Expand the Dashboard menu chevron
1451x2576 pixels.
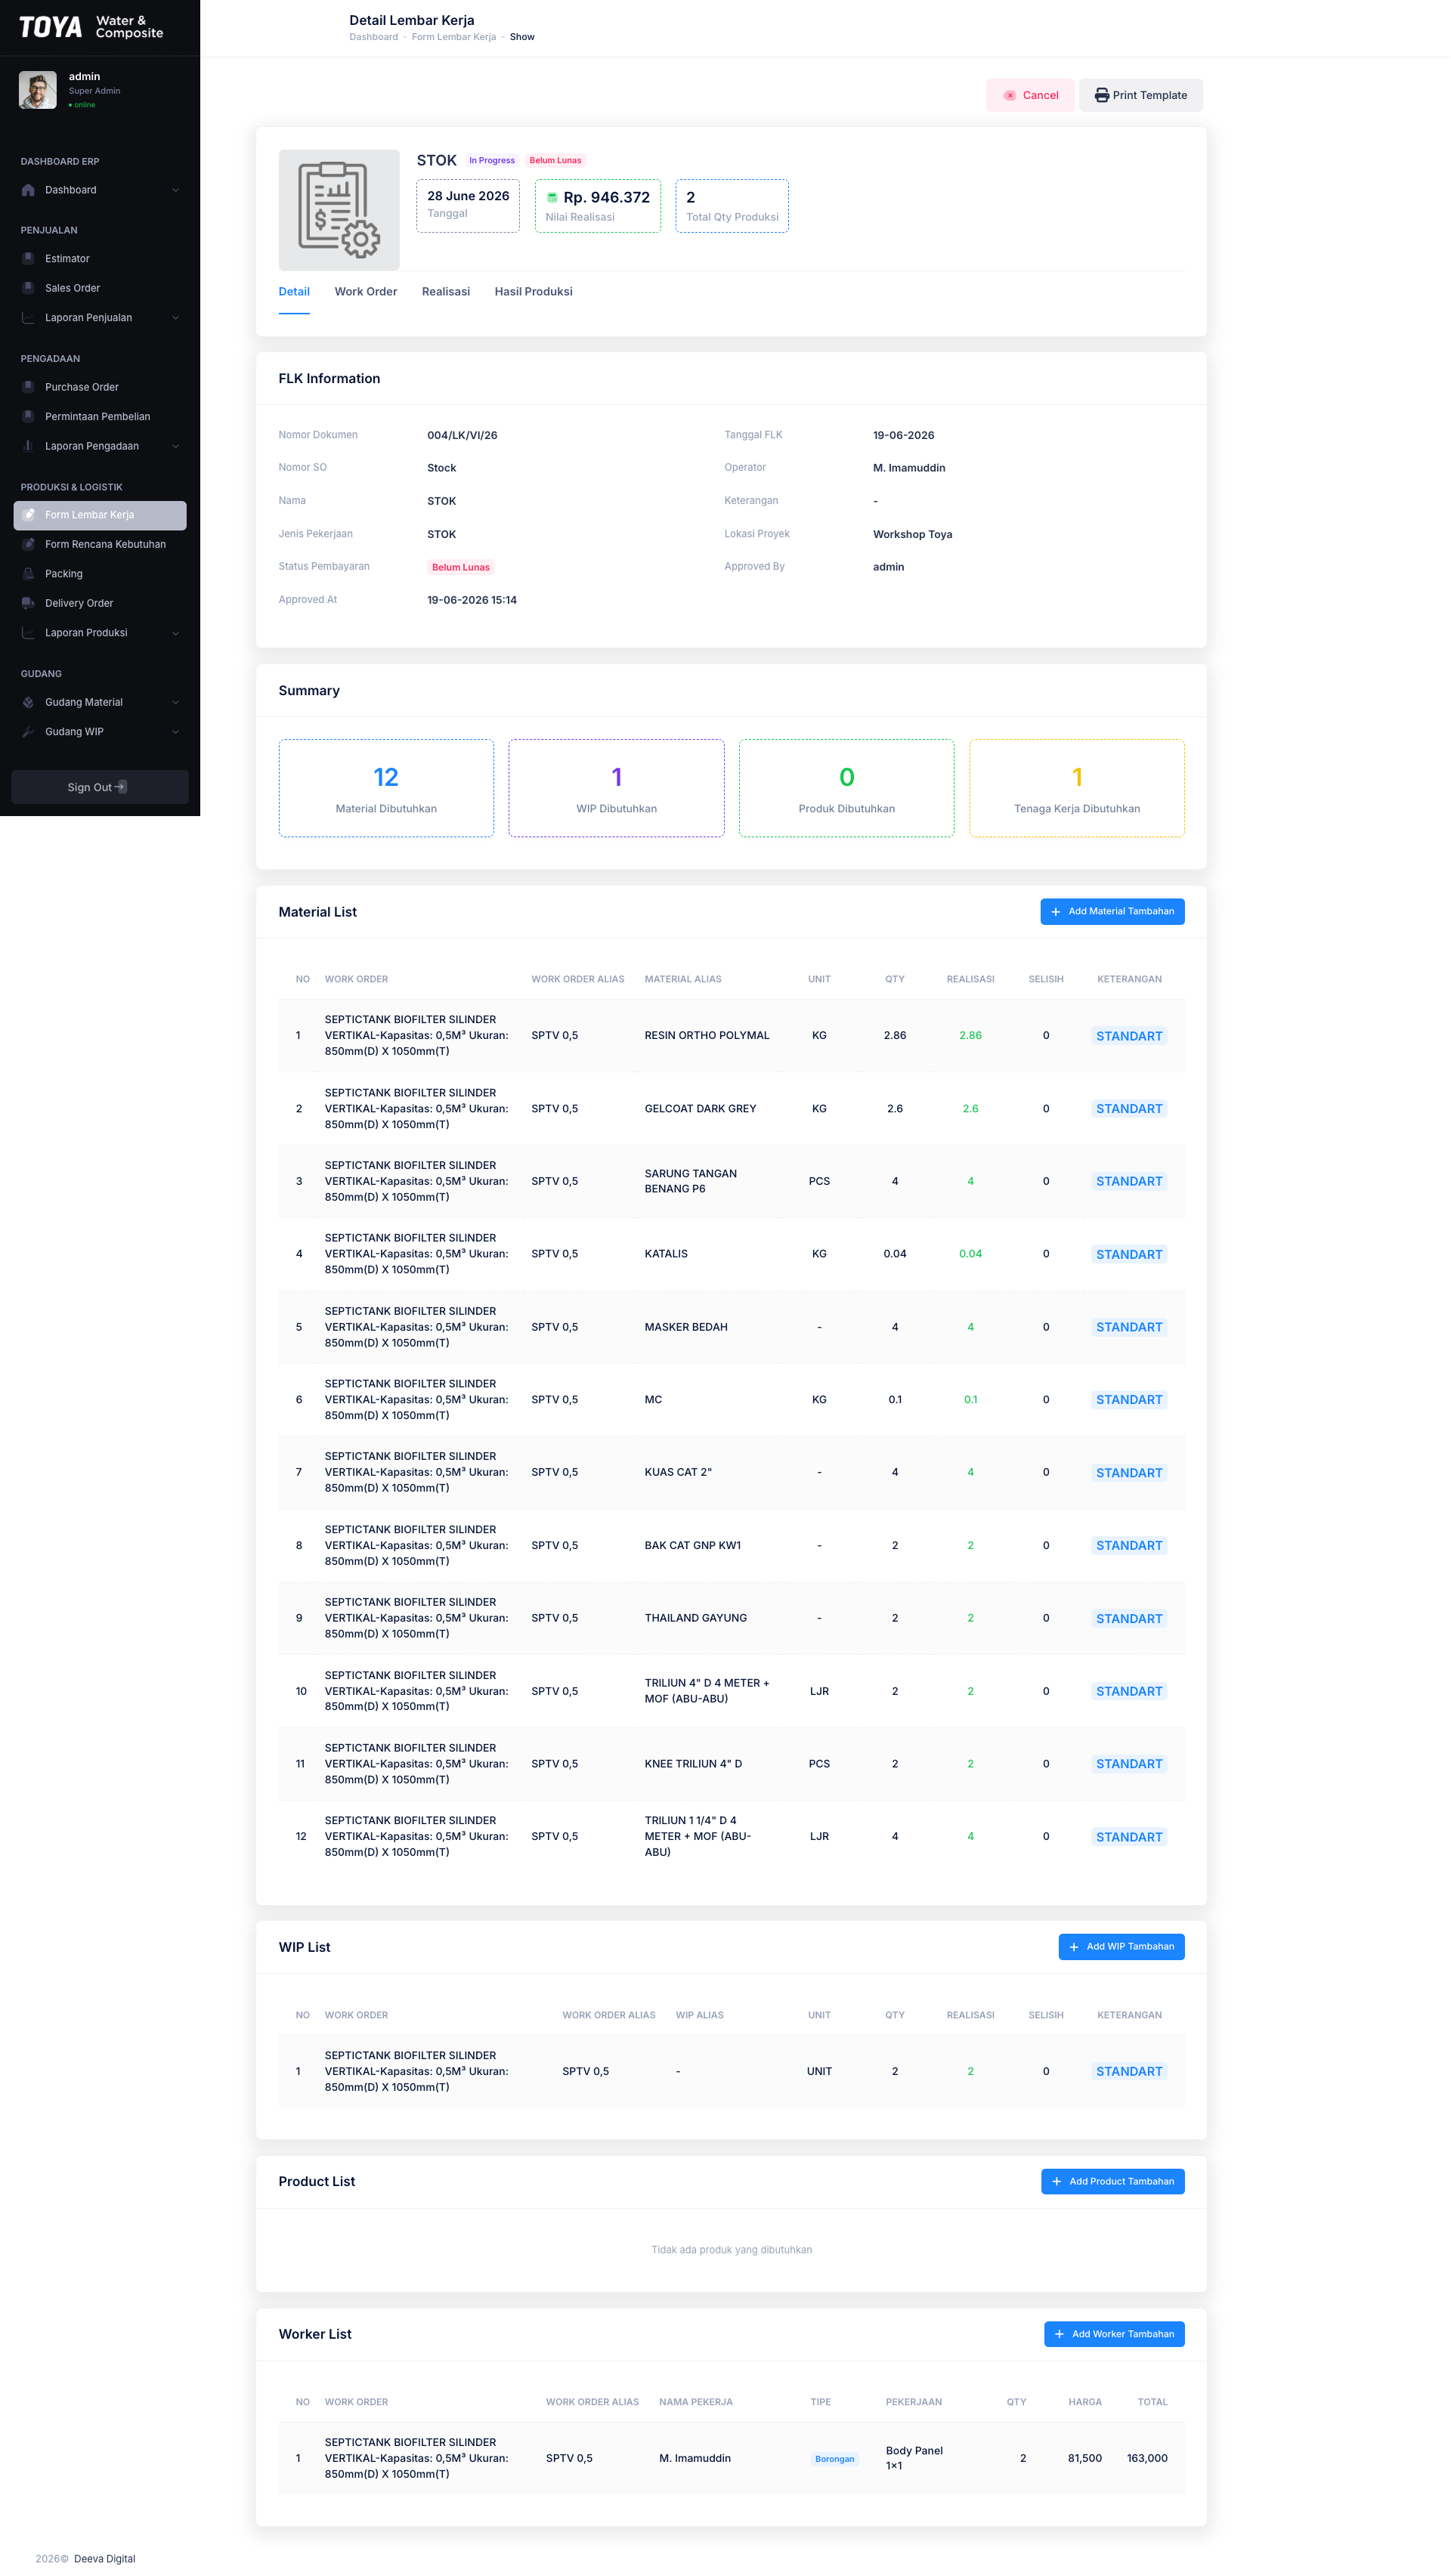[176, 190]
